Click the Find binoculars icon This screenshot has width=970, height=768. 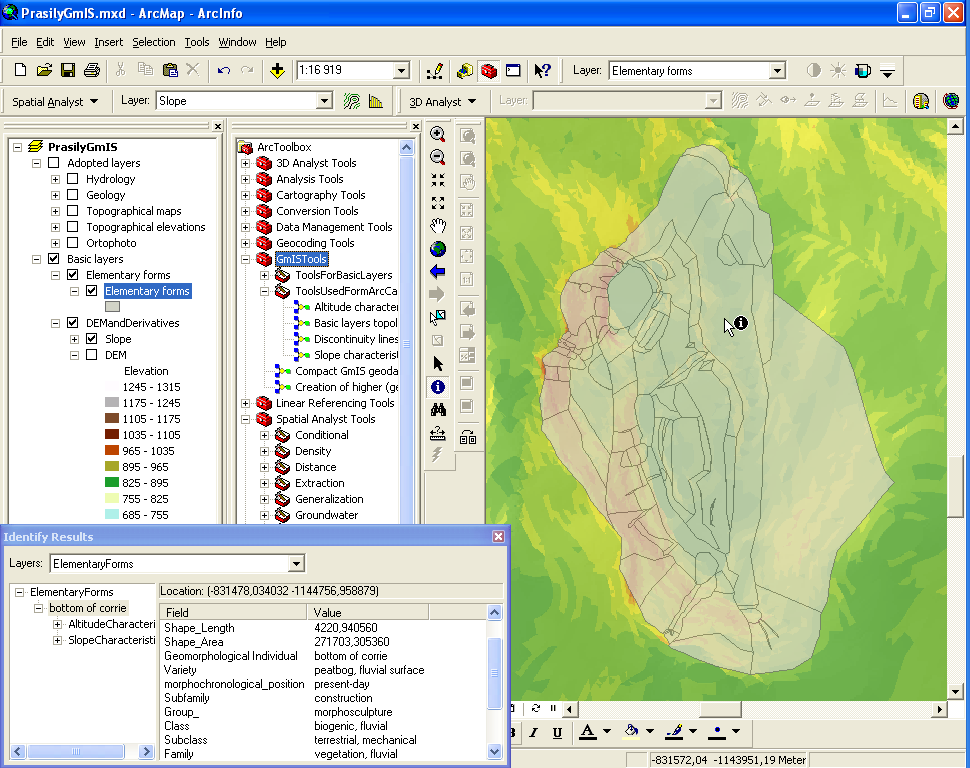[437, 410]
